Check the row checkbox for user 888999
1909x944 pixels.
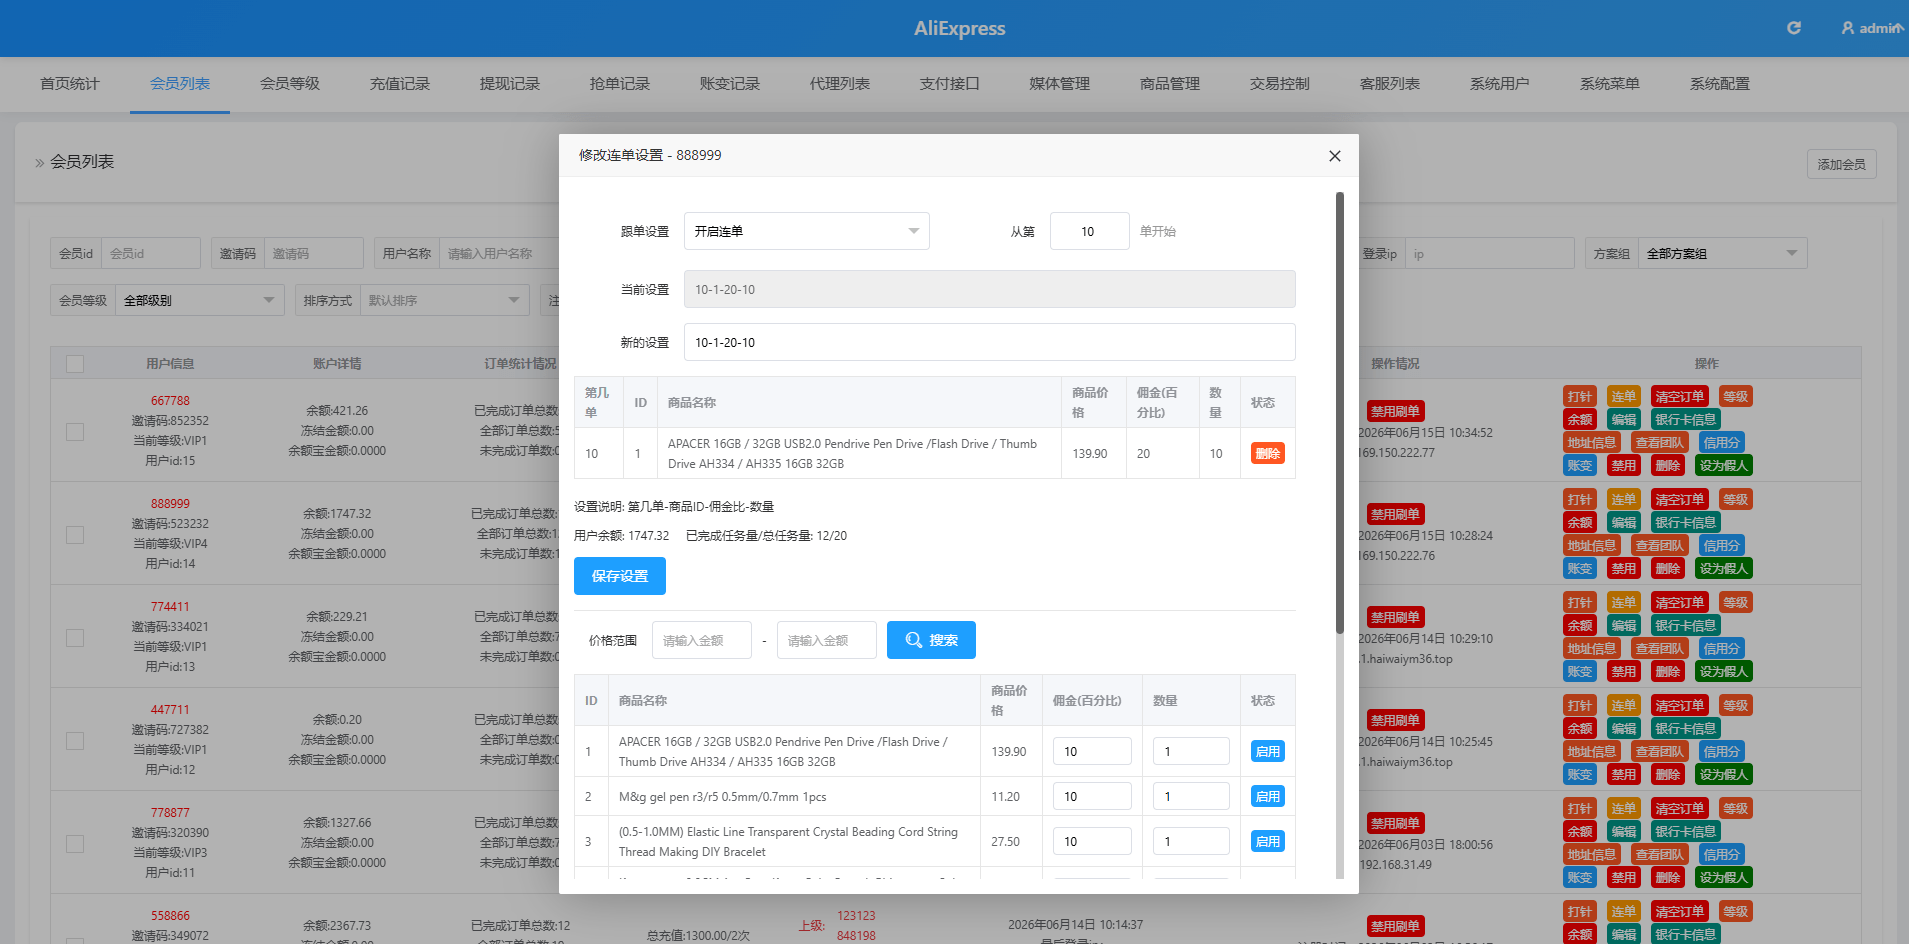point(75,535)
